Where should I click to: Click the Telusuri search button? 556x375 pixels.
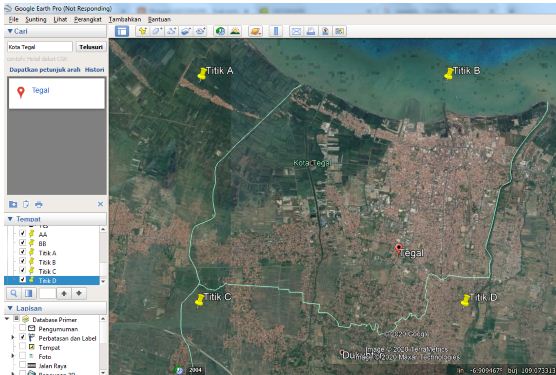[x=91, y=47]
